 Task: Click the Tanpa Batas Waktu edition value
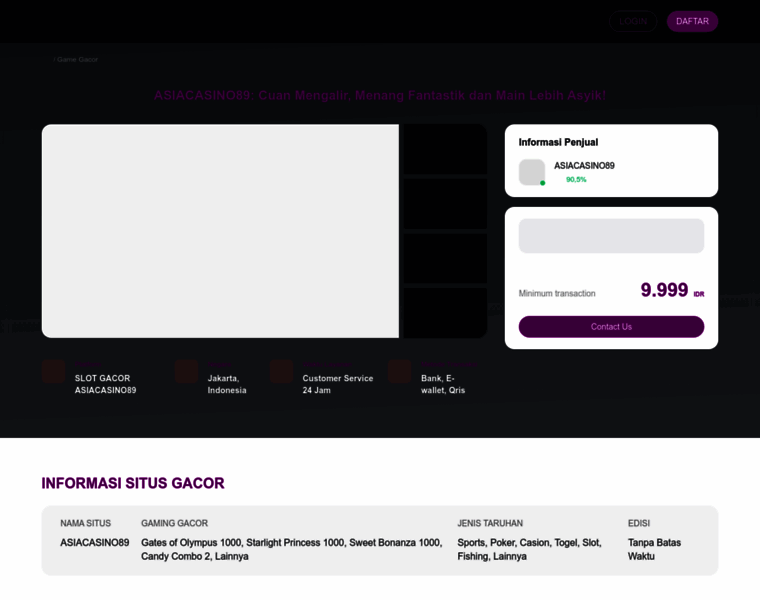coord(654,549)
